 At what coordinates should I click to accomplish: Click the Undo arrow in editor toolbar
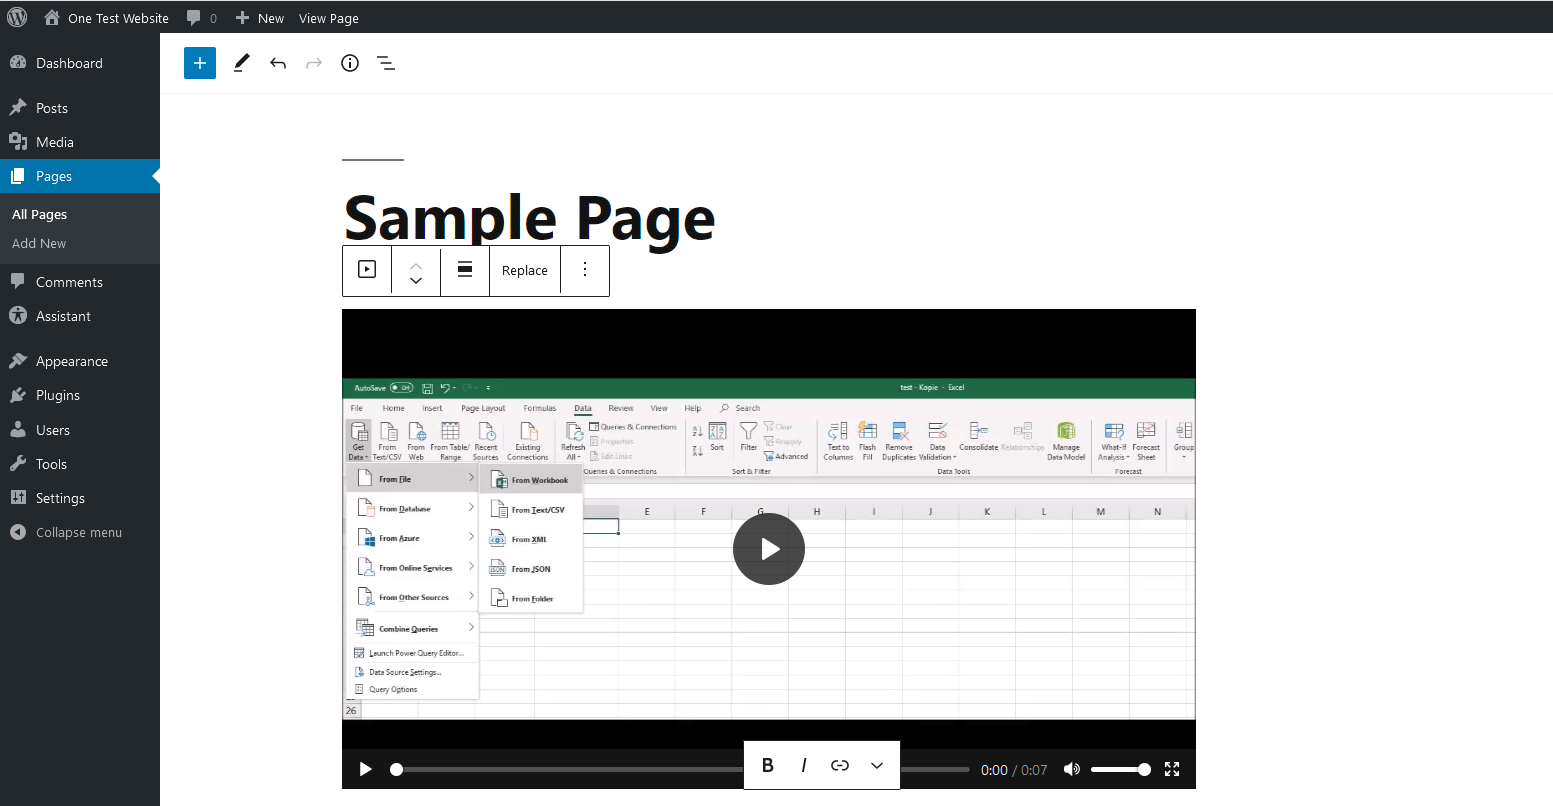(x=278, y=63)
